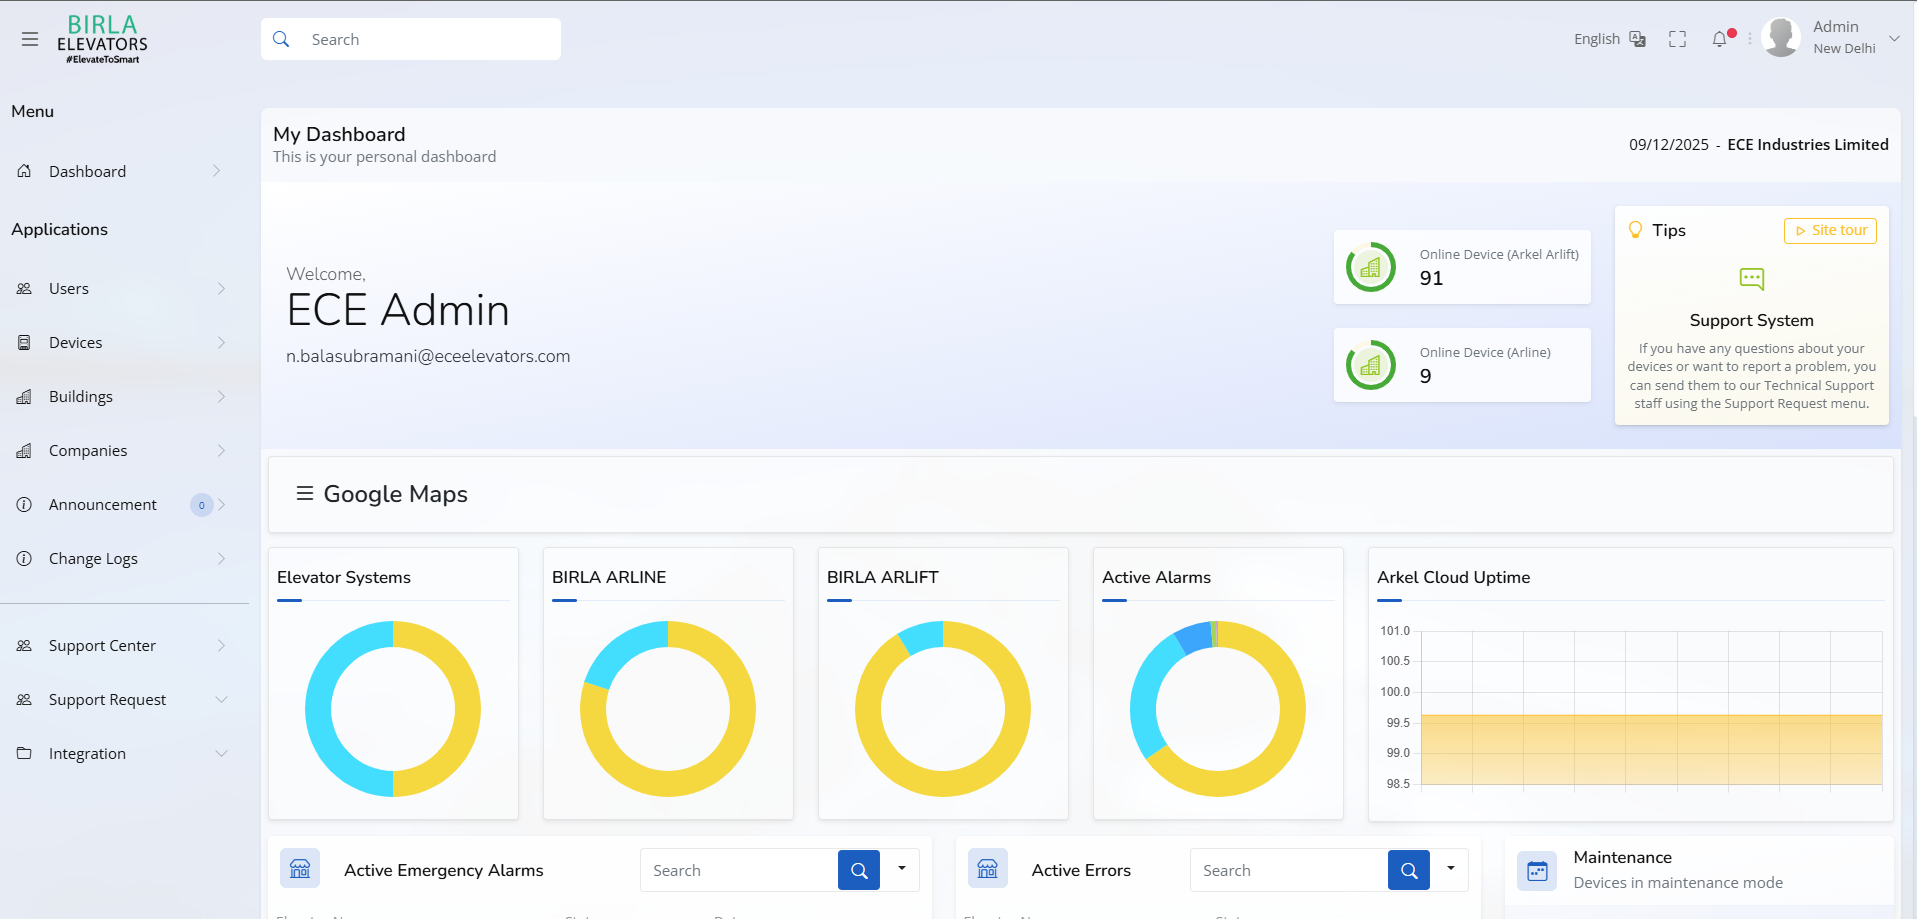Open the notifications bell
This screenshot has width=1917, height=919.
click(1720, 39)
